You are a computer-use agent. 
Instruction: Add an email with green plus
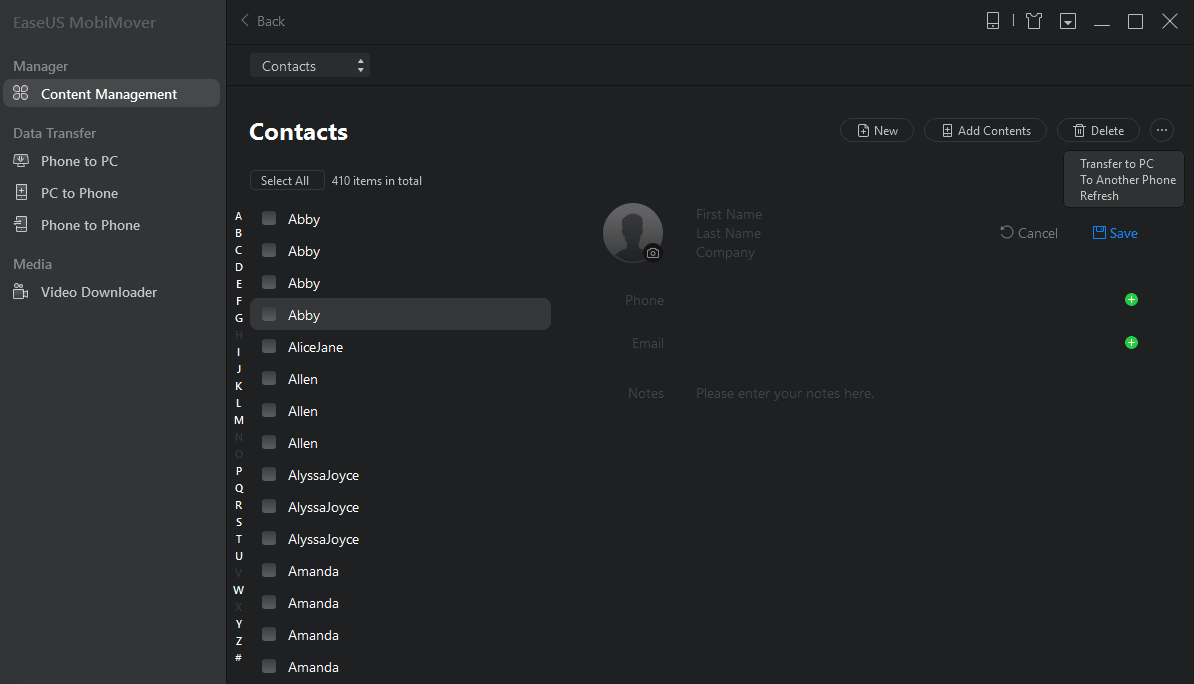click(x=1131, y=343)
